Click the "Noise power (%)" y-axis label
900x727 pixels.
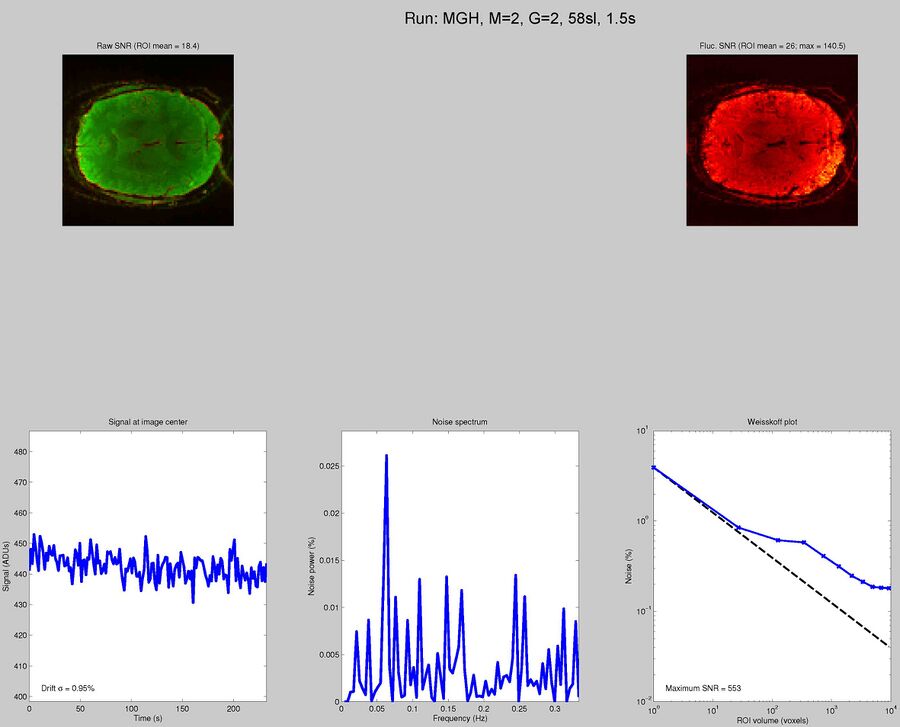(314, 567)
